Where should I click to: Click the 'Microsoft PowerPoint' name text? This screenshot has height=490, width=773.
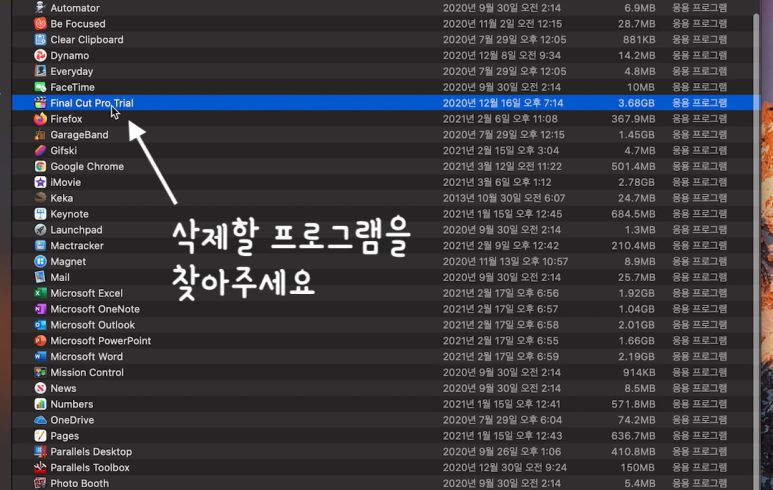pos(101,341)
